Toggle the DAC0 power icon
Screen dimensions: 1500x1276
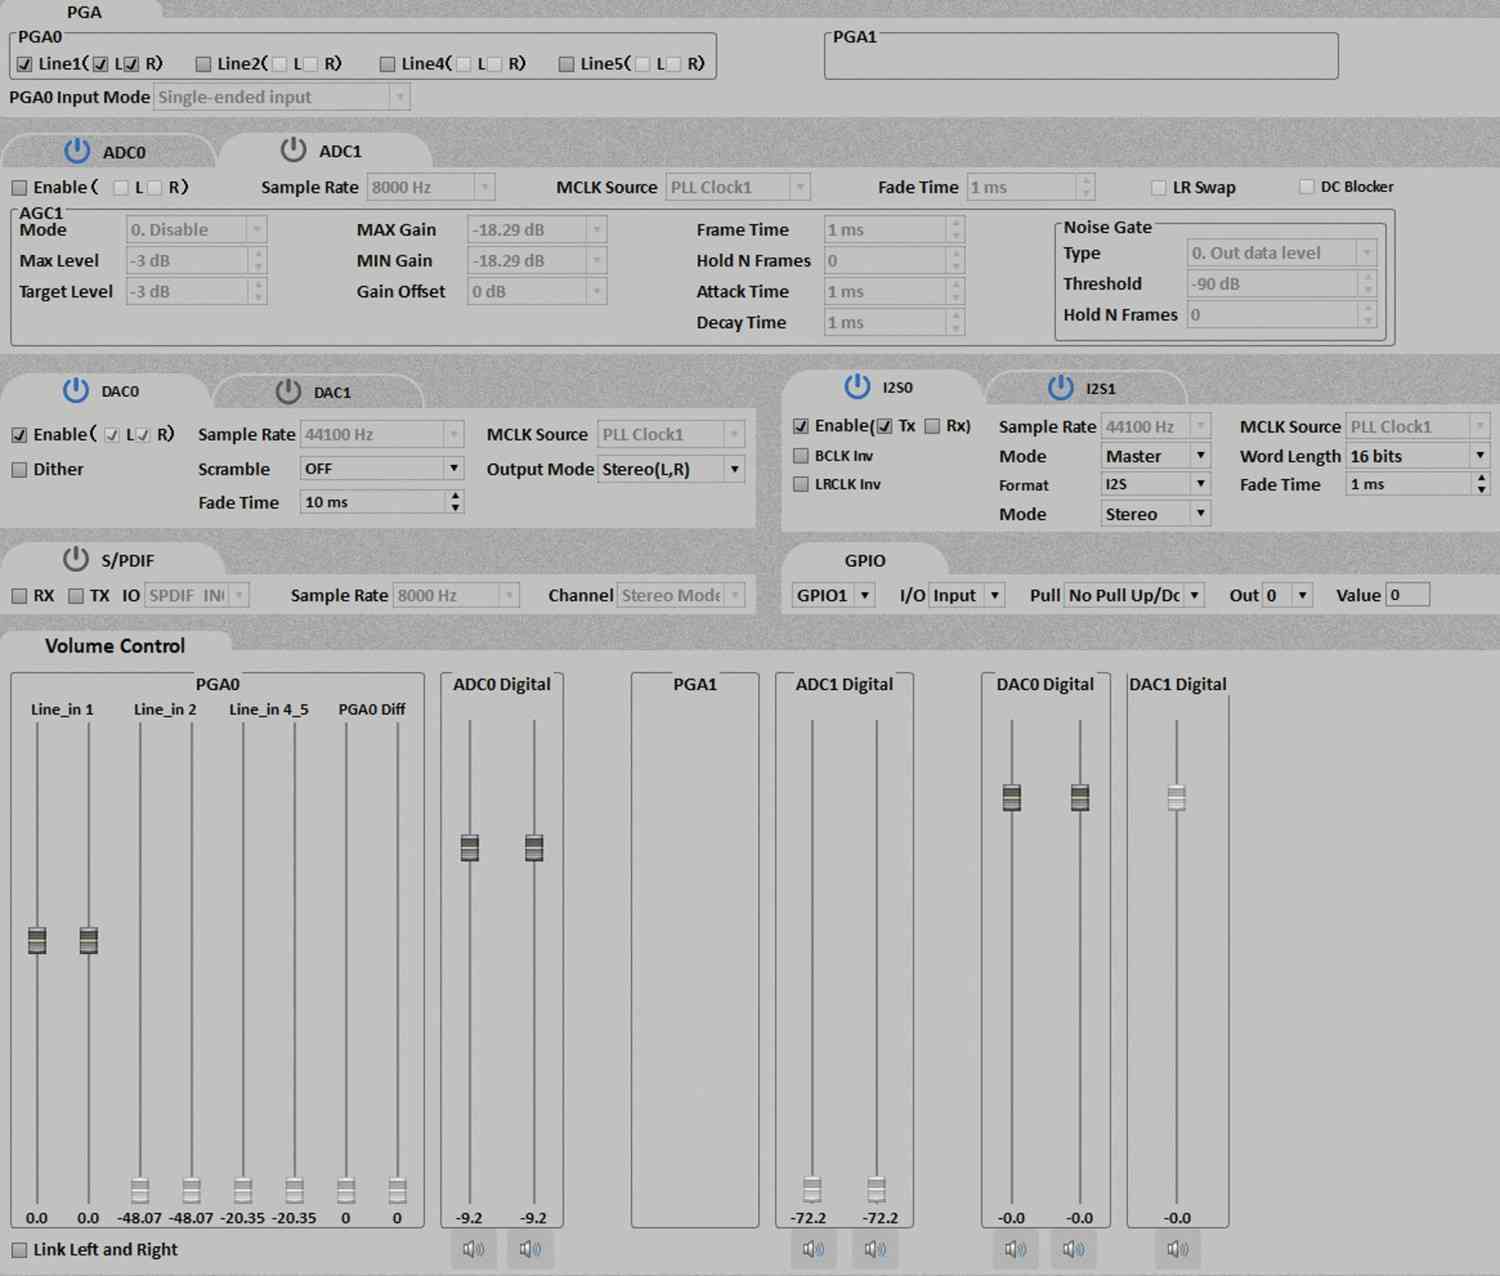click(76, 391)
